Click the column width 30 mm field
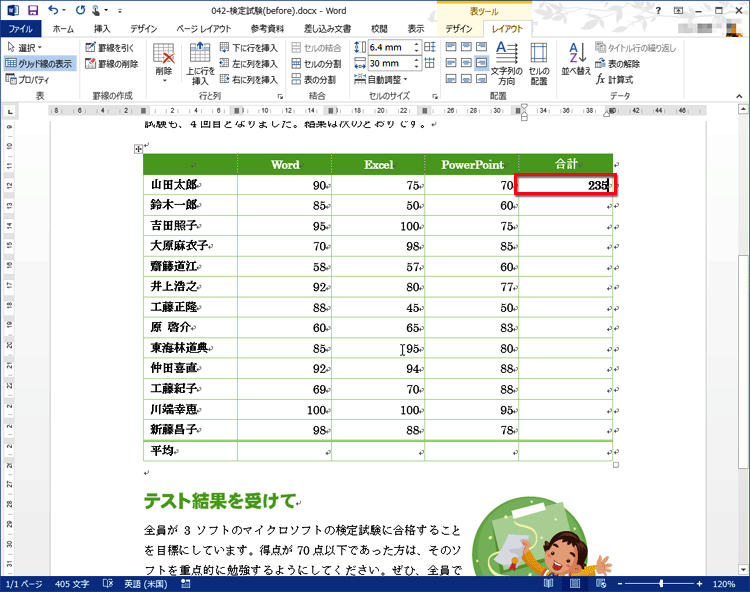The width and height of the screenshot is (750, 592). [x=390, y=63]
